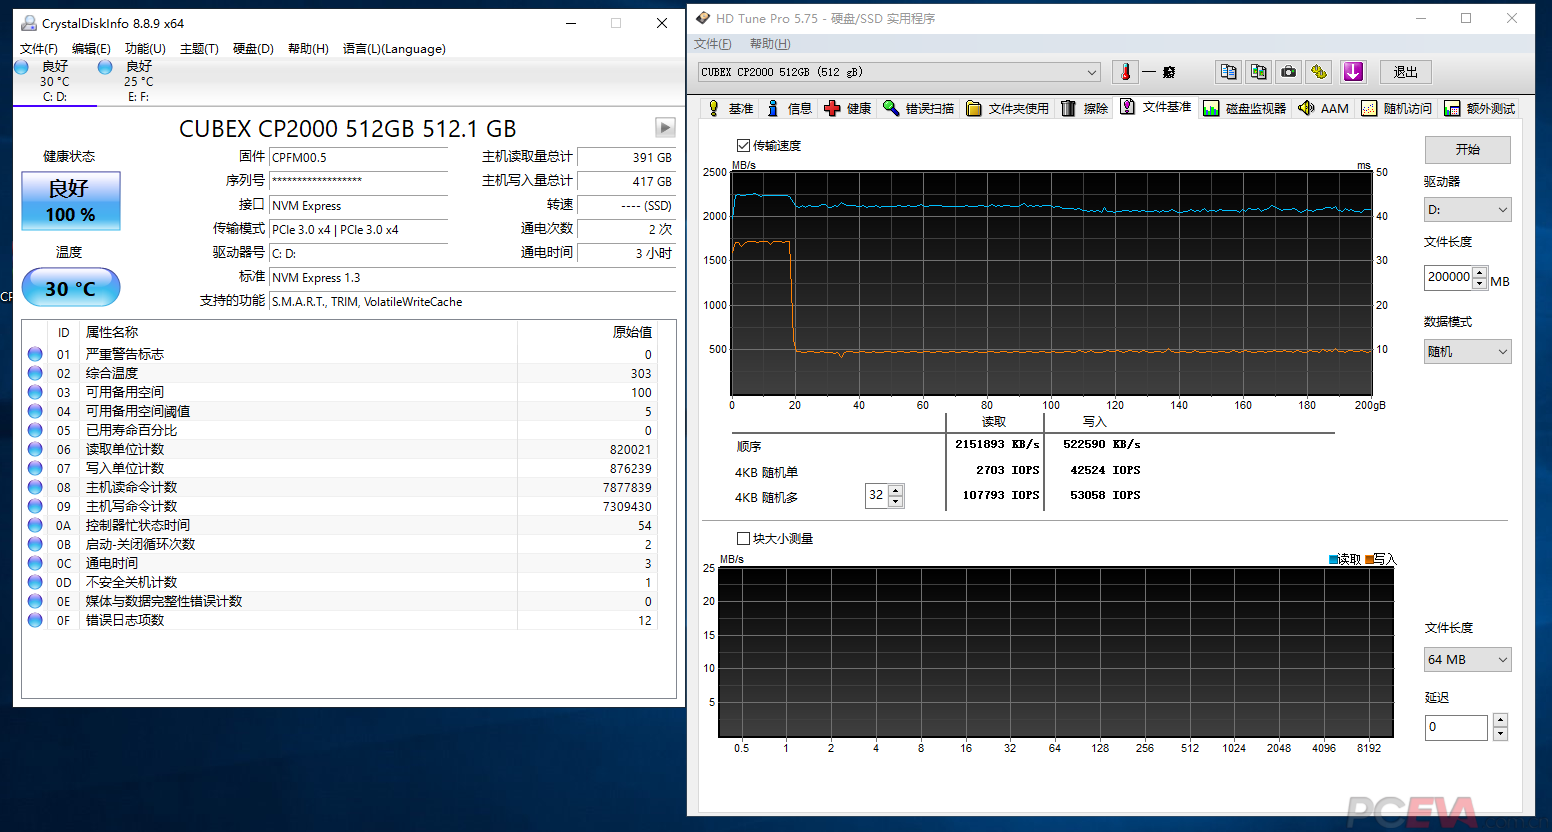Click the 良好 100 % health status button
Image resolution: width=1552 pixels, height=832 pixels.
[71, 201]
